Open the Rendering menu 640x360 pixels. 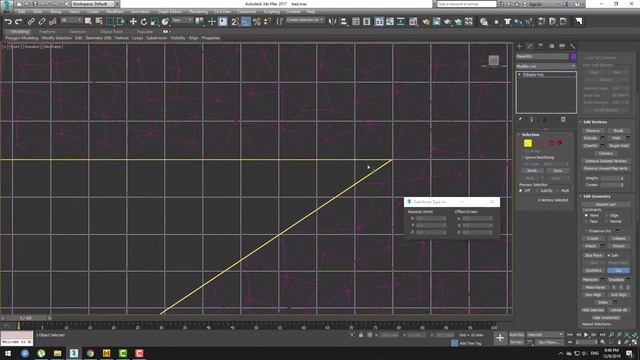(198, 12)
